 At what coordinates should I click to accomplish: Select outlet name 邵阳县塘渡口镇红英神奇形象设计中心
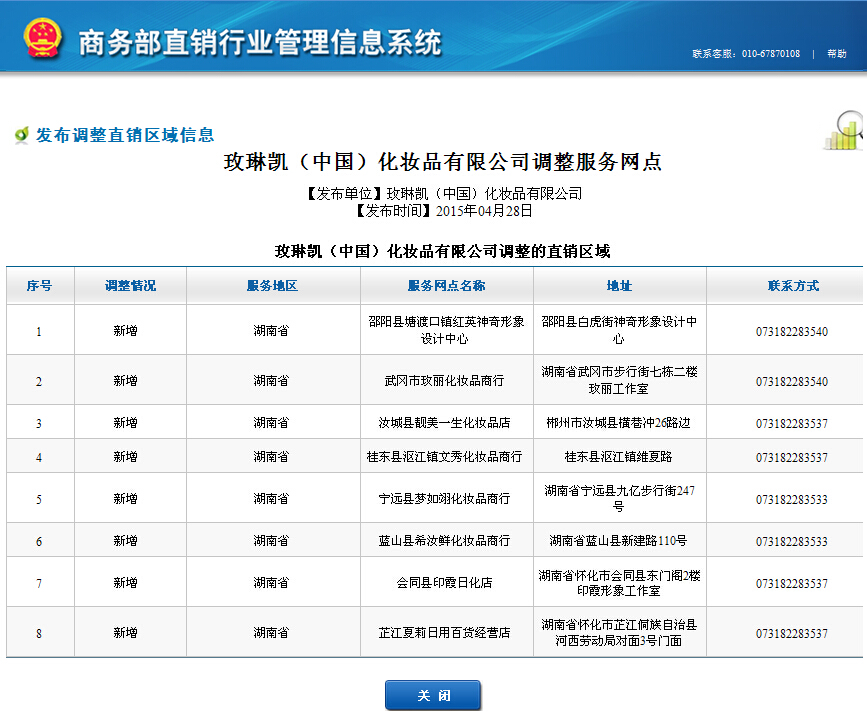point(446,330)
